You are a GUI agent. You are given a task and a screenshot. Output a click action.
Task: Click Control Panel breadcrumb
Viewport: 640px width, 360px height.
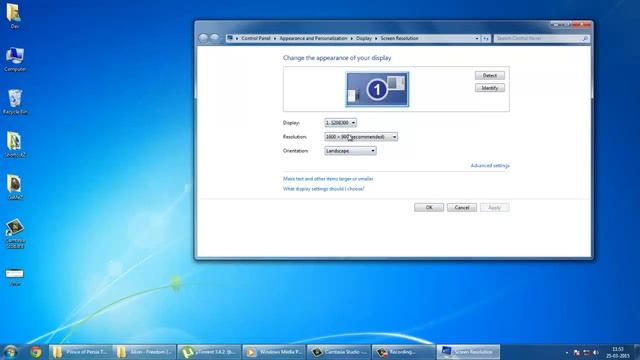[256, 38]
